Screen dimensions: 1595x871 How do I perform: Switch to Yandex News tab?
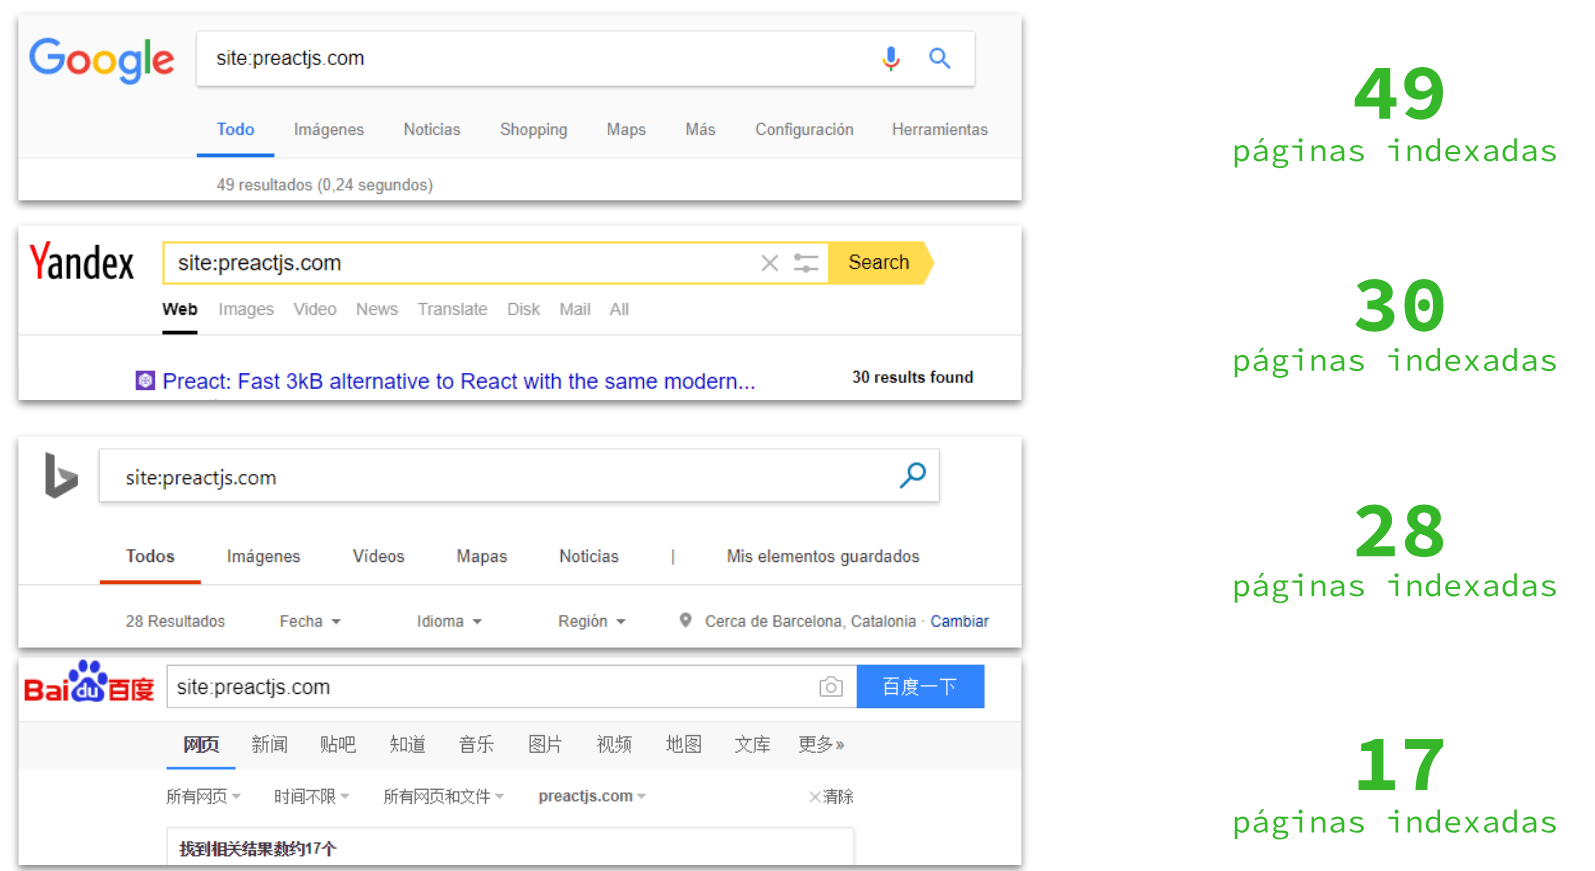click(377, 309)
